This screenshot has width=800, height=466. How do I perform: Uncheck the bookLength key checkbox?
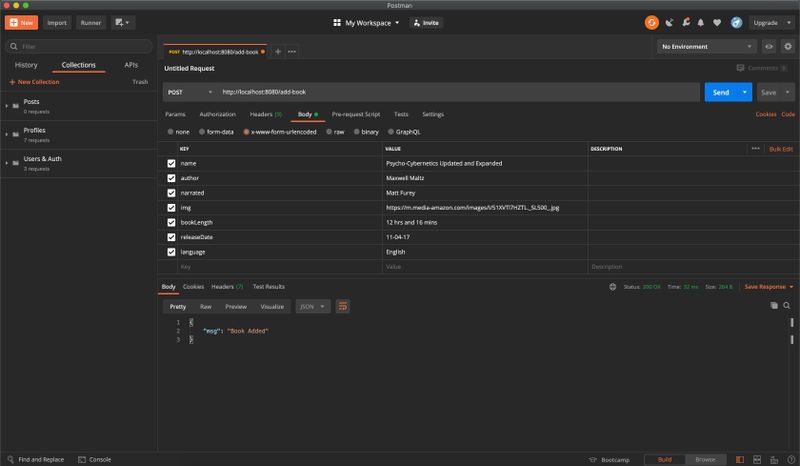pyautogui.click(x=171, y=223)
